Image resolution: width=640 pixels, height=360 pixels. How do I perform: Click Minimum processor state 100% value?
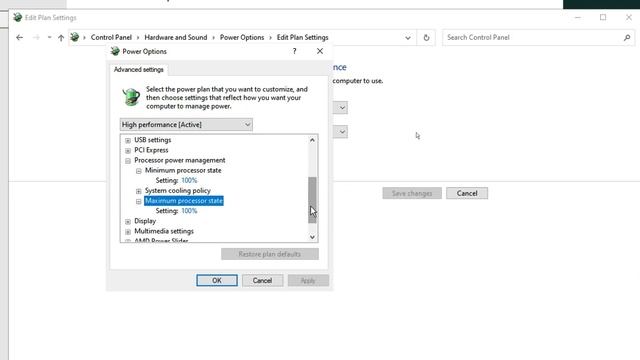189,180
